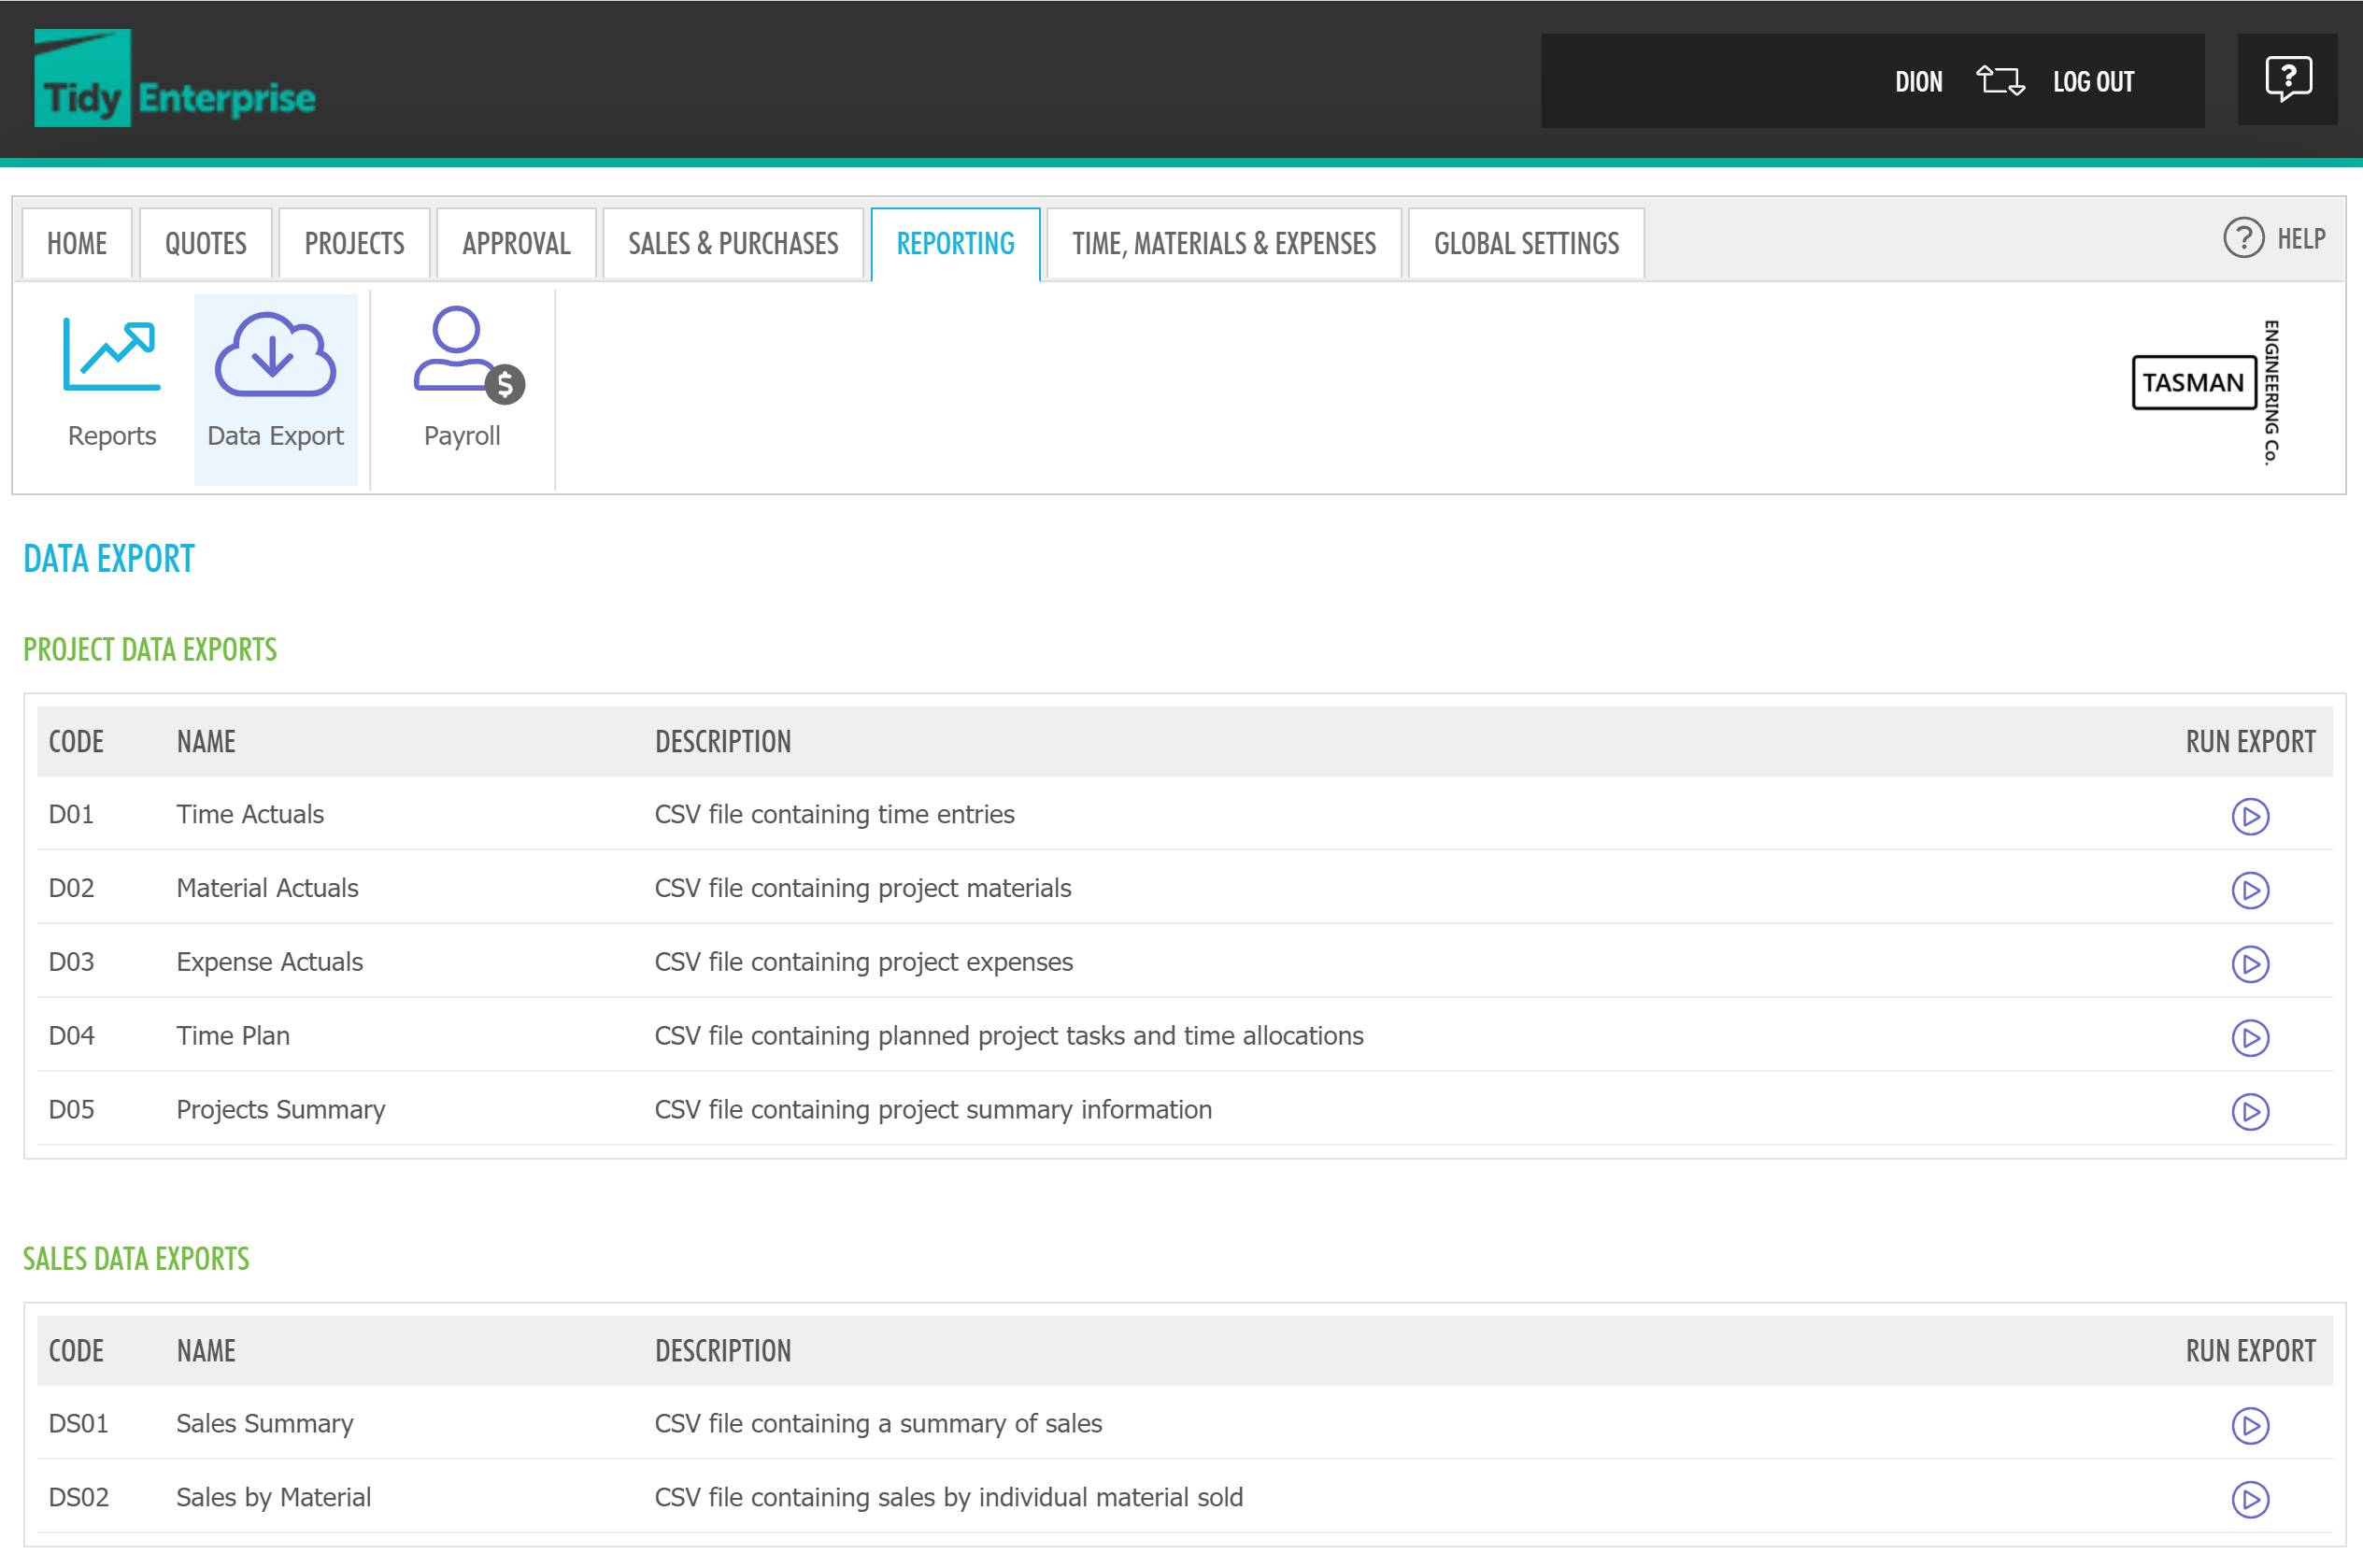Run the D03 Expense Actuals export
2363x1568 pixels.
2250,964
